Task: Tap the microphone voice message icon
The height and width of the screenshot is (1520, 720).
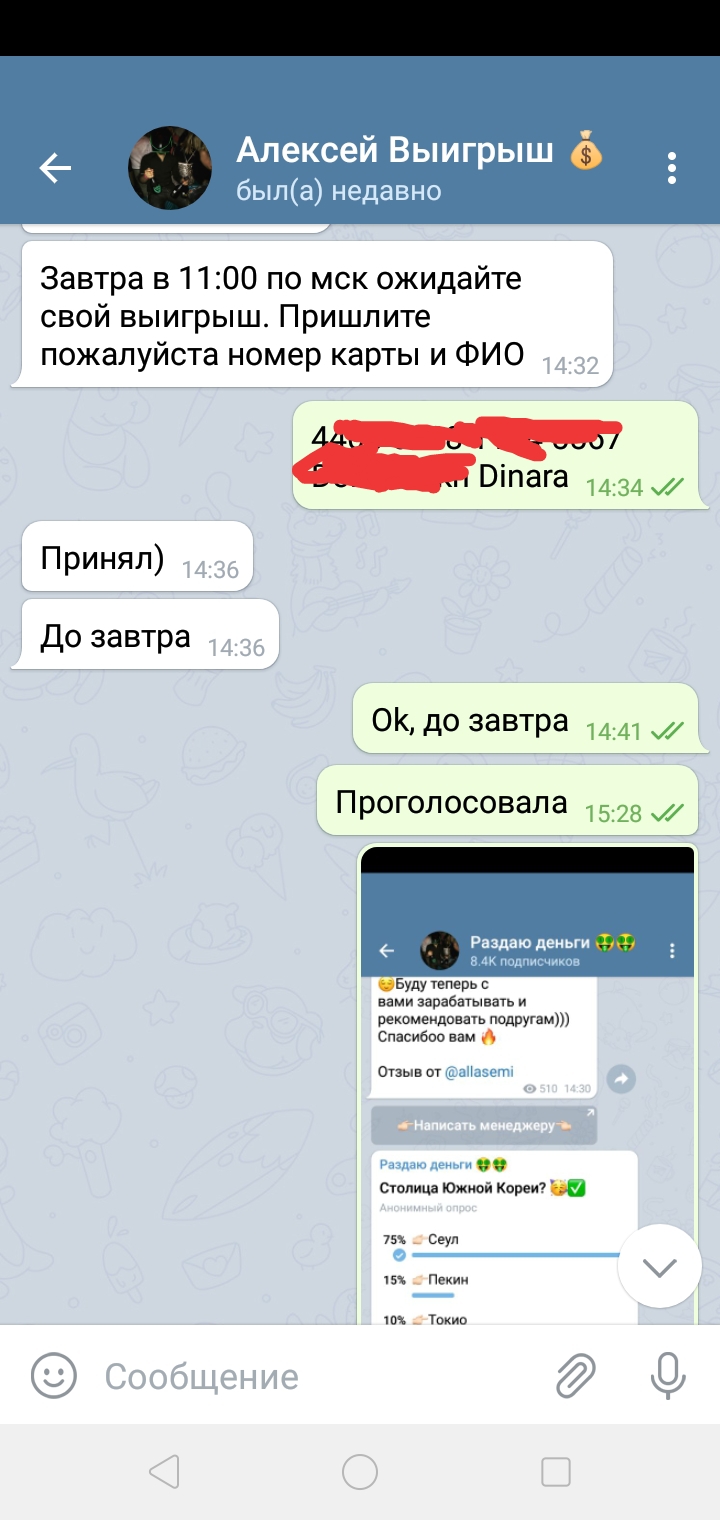Action: pos(668,1376)
